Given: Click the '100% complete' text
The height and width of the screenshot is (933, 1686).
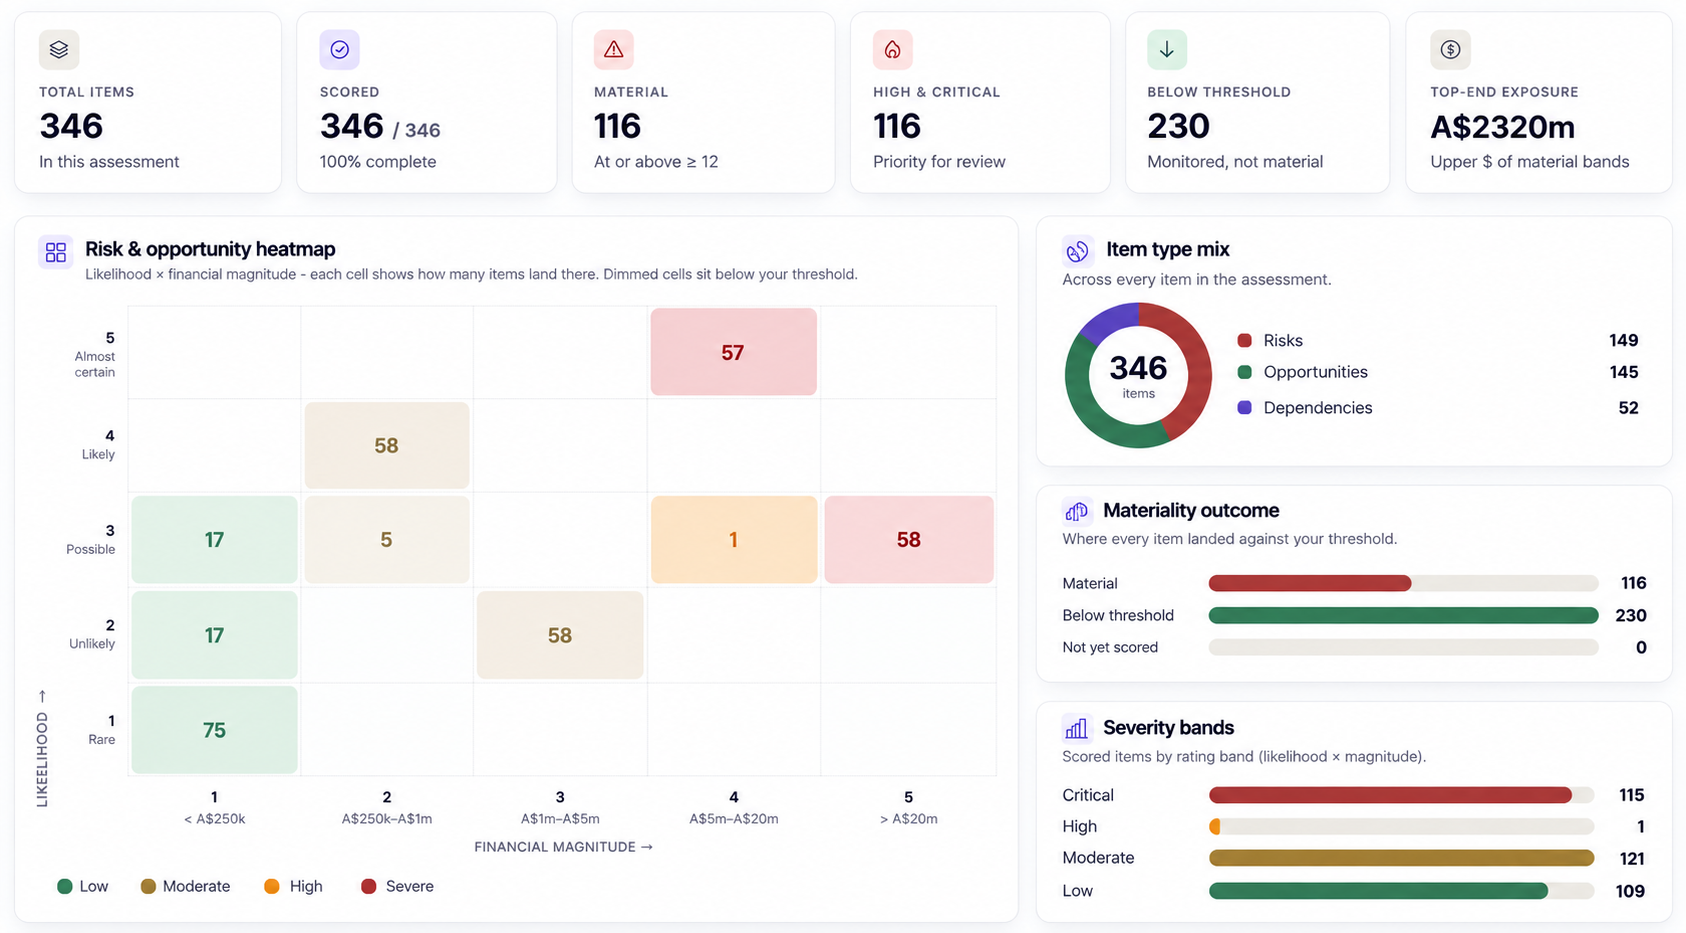Looking at the screenshot, I should pos(378,161).
